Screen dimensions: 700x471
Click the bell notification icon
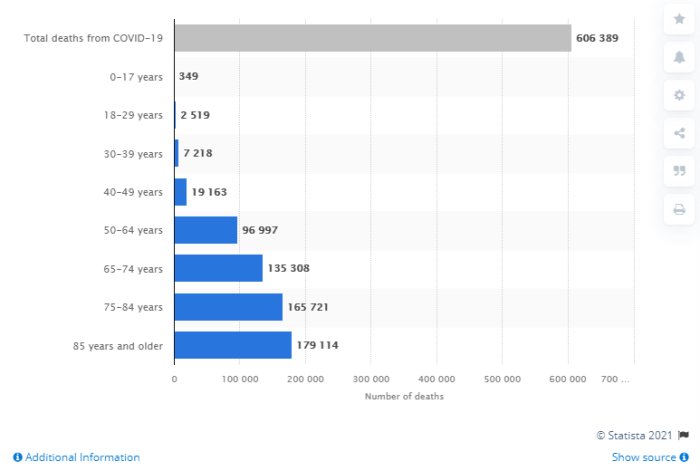pos(679,57)
